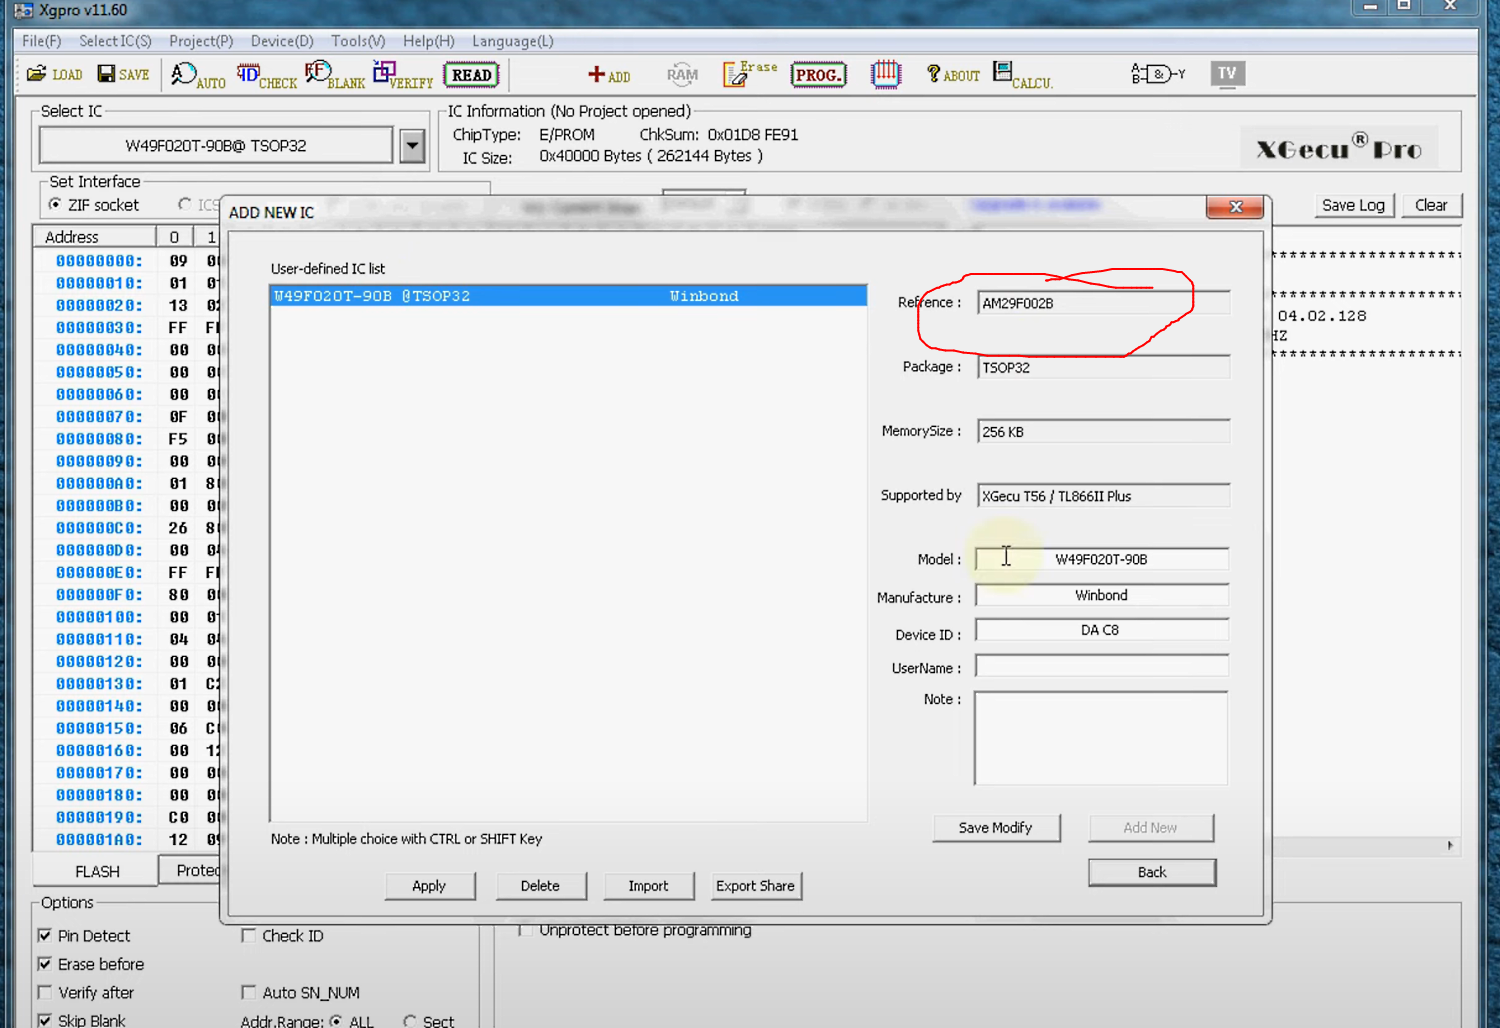Click the Save Log button
Viewport: 1500px width, 1028px height.
(x=1353, y=205)
